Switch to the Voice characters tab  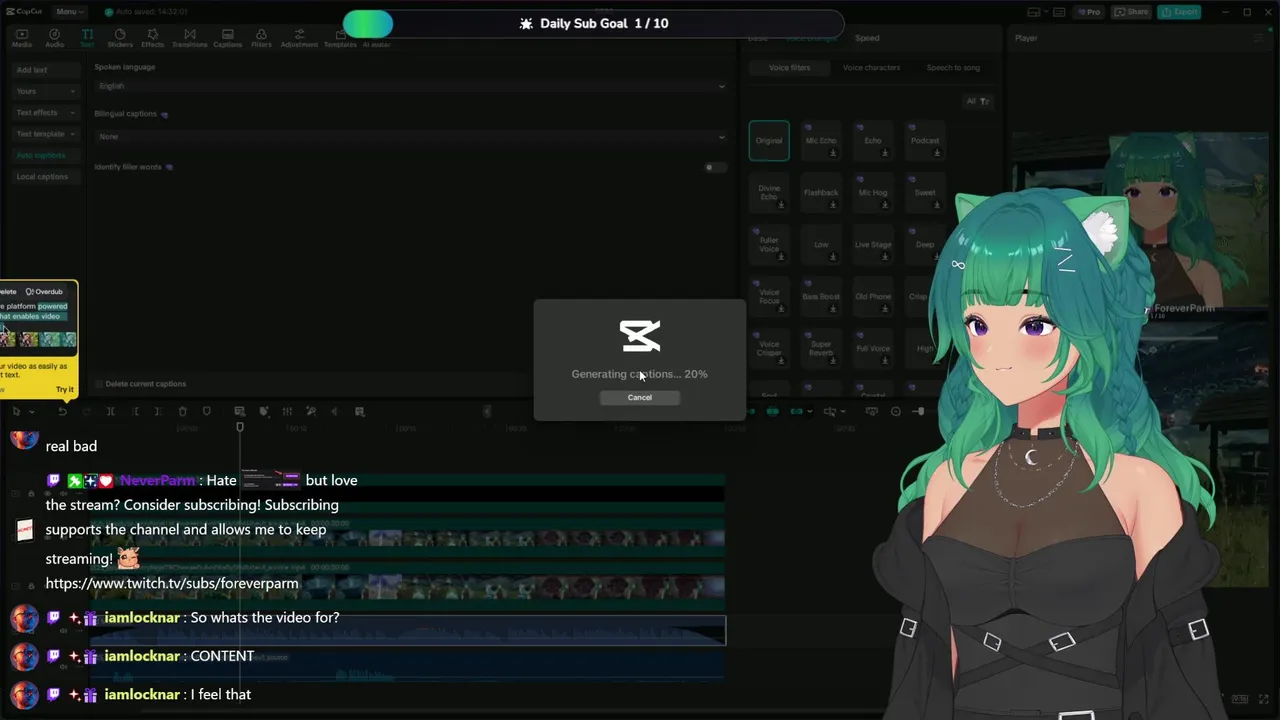click(x=871, y=67)
